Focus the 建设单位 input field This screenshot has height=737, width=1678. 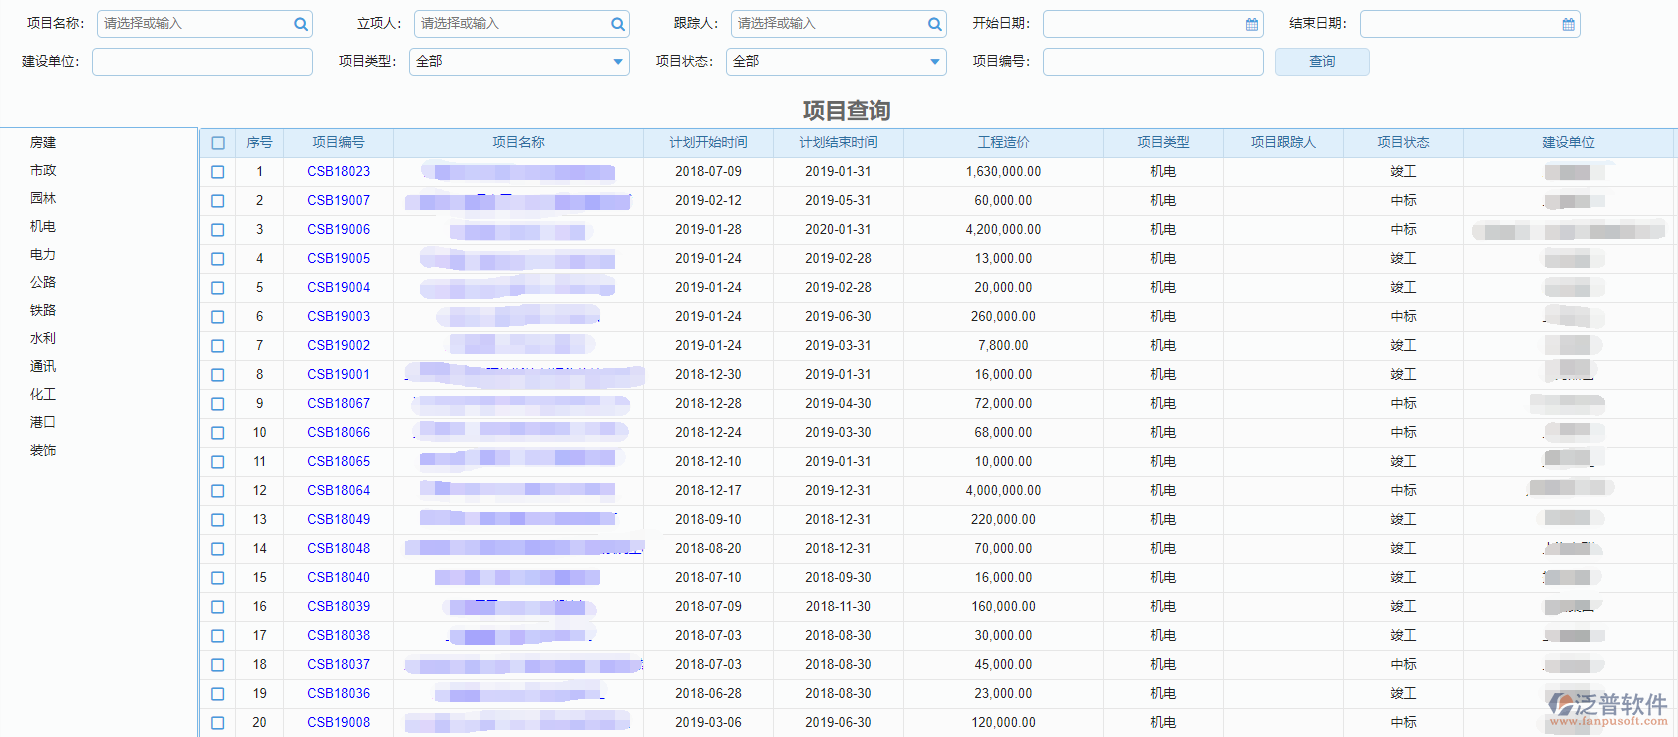202,62
